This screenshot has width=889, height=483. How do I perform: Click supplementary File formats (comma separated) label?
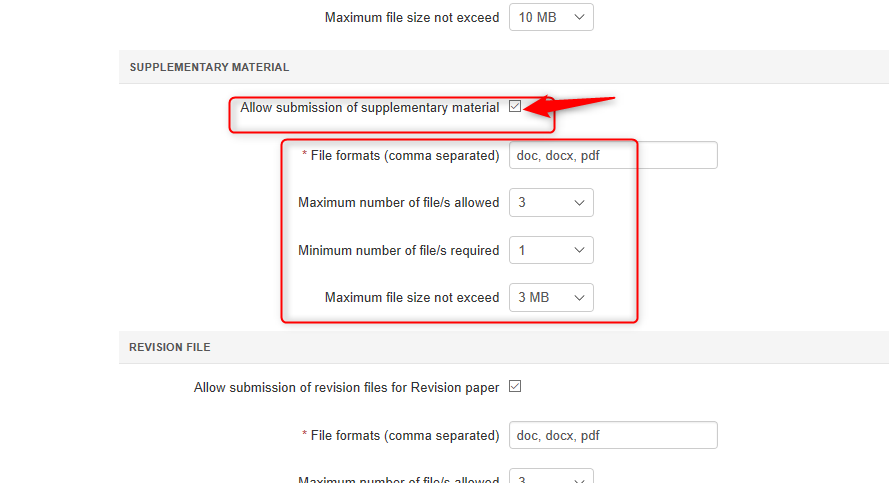[404, 155]
